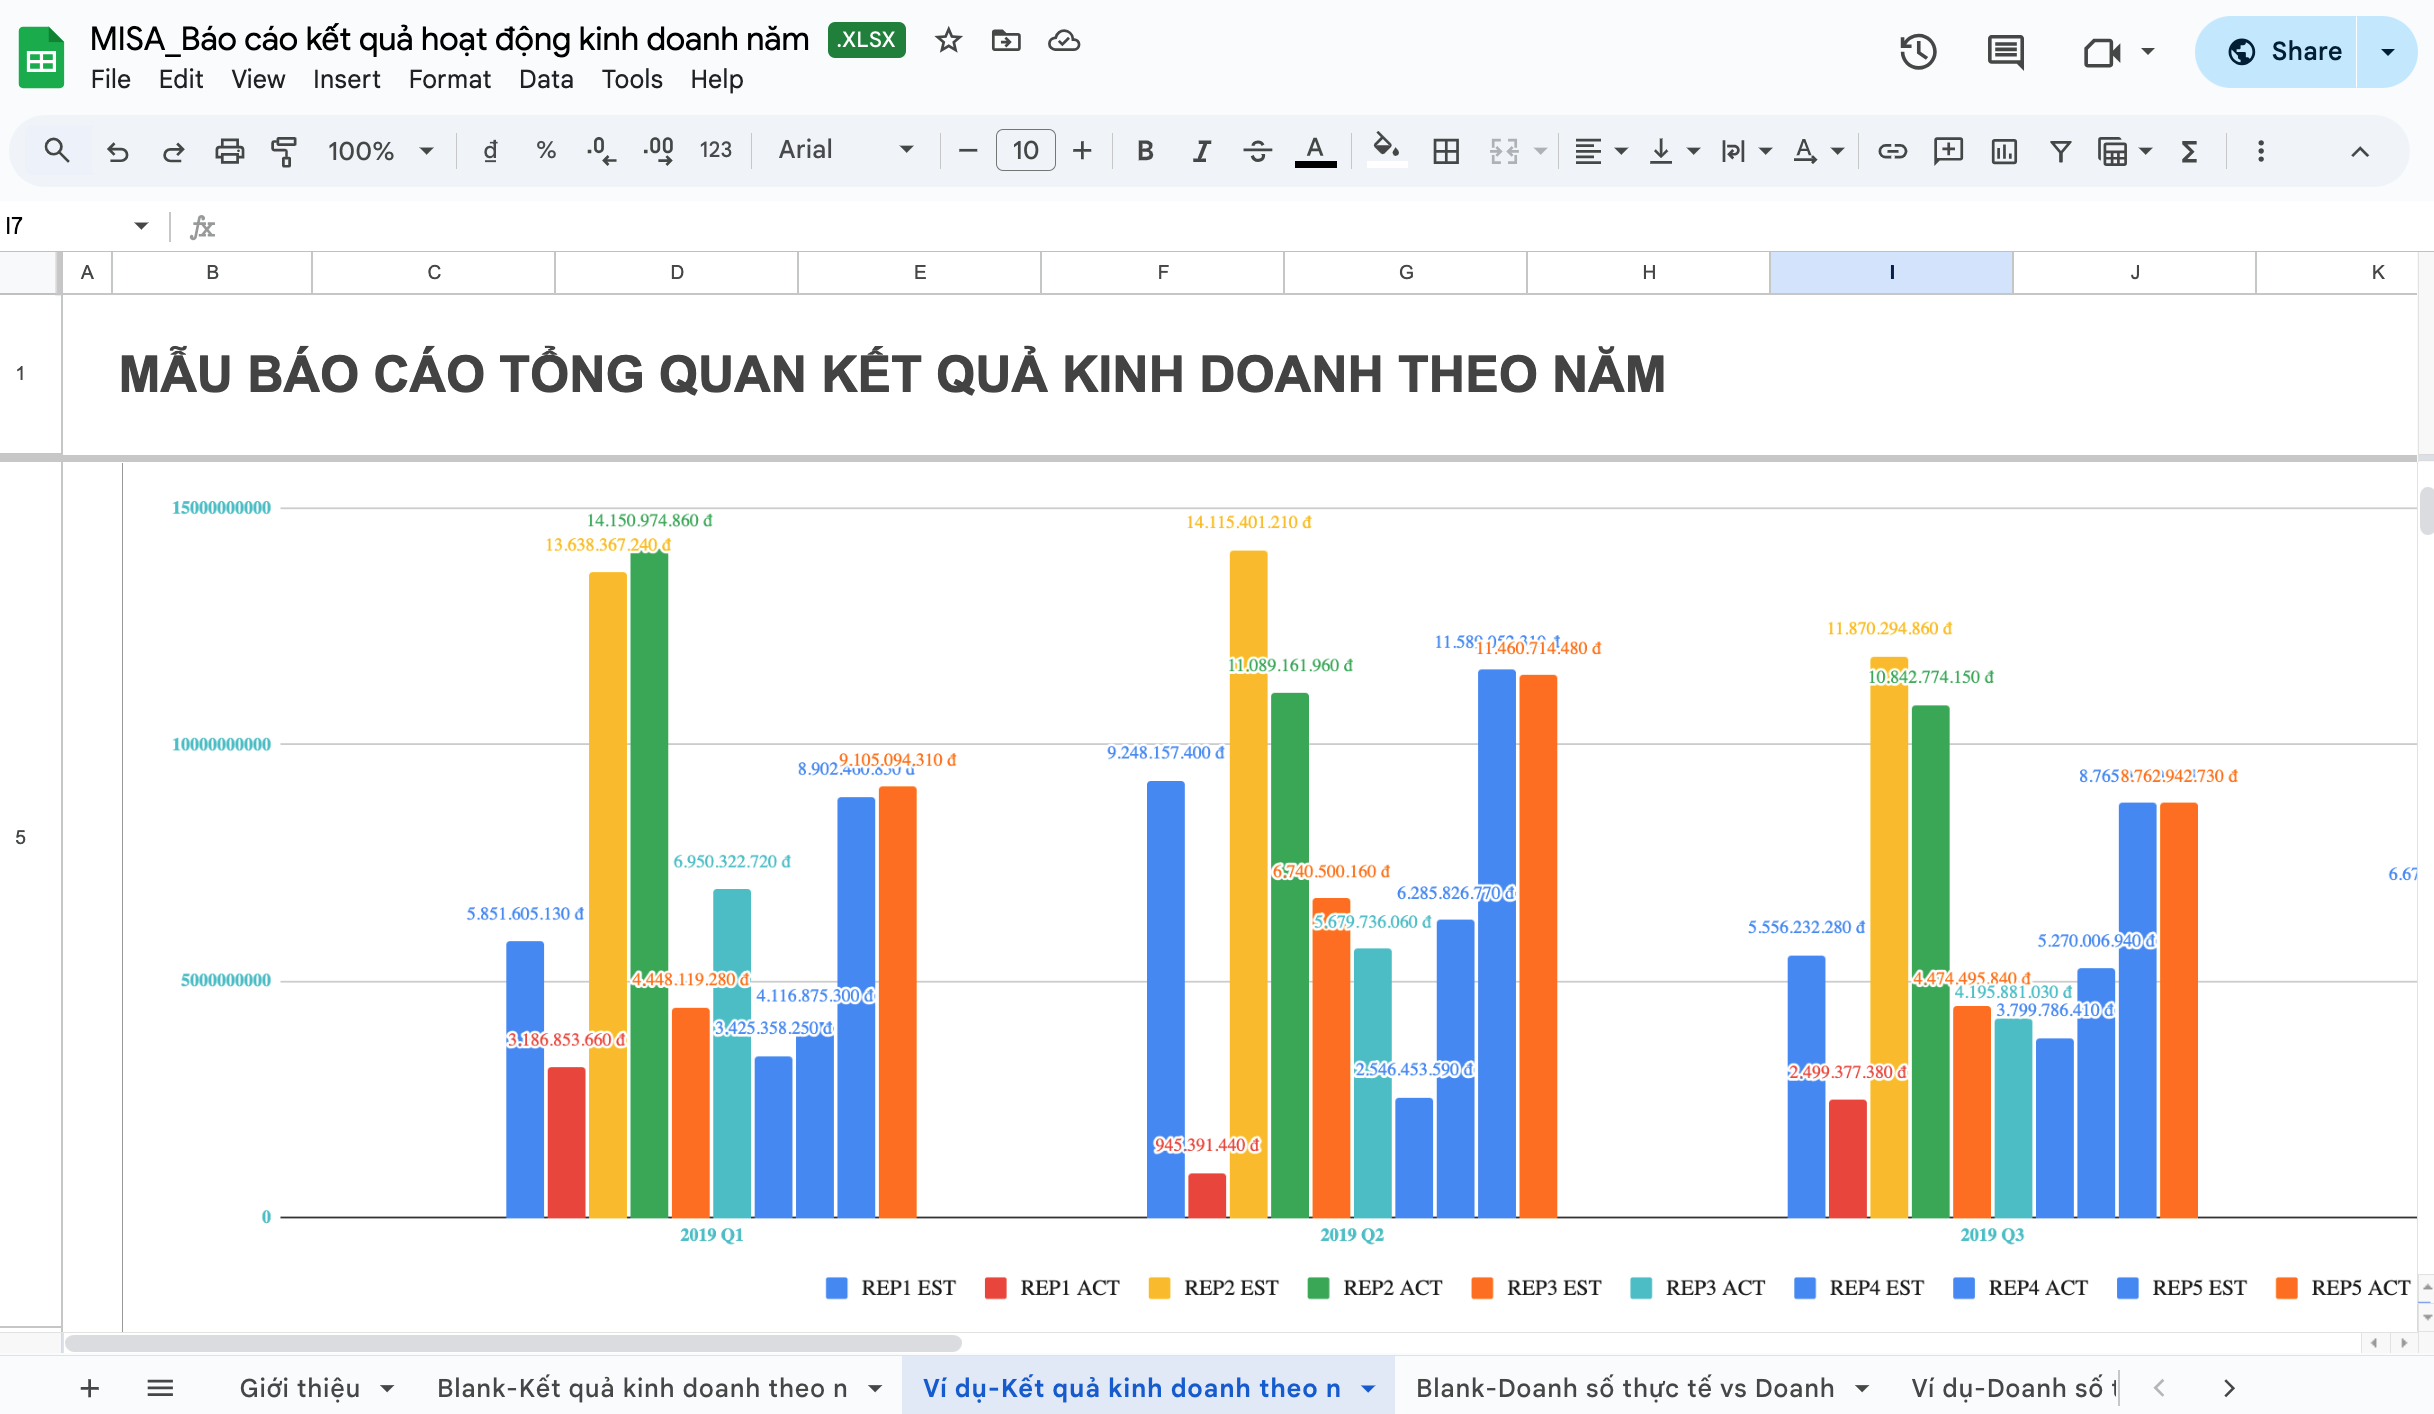The height and width of the screenshot is (1414, 2434).
Task: Open the Arial font dropdown
Action: [x=845, y=150]
